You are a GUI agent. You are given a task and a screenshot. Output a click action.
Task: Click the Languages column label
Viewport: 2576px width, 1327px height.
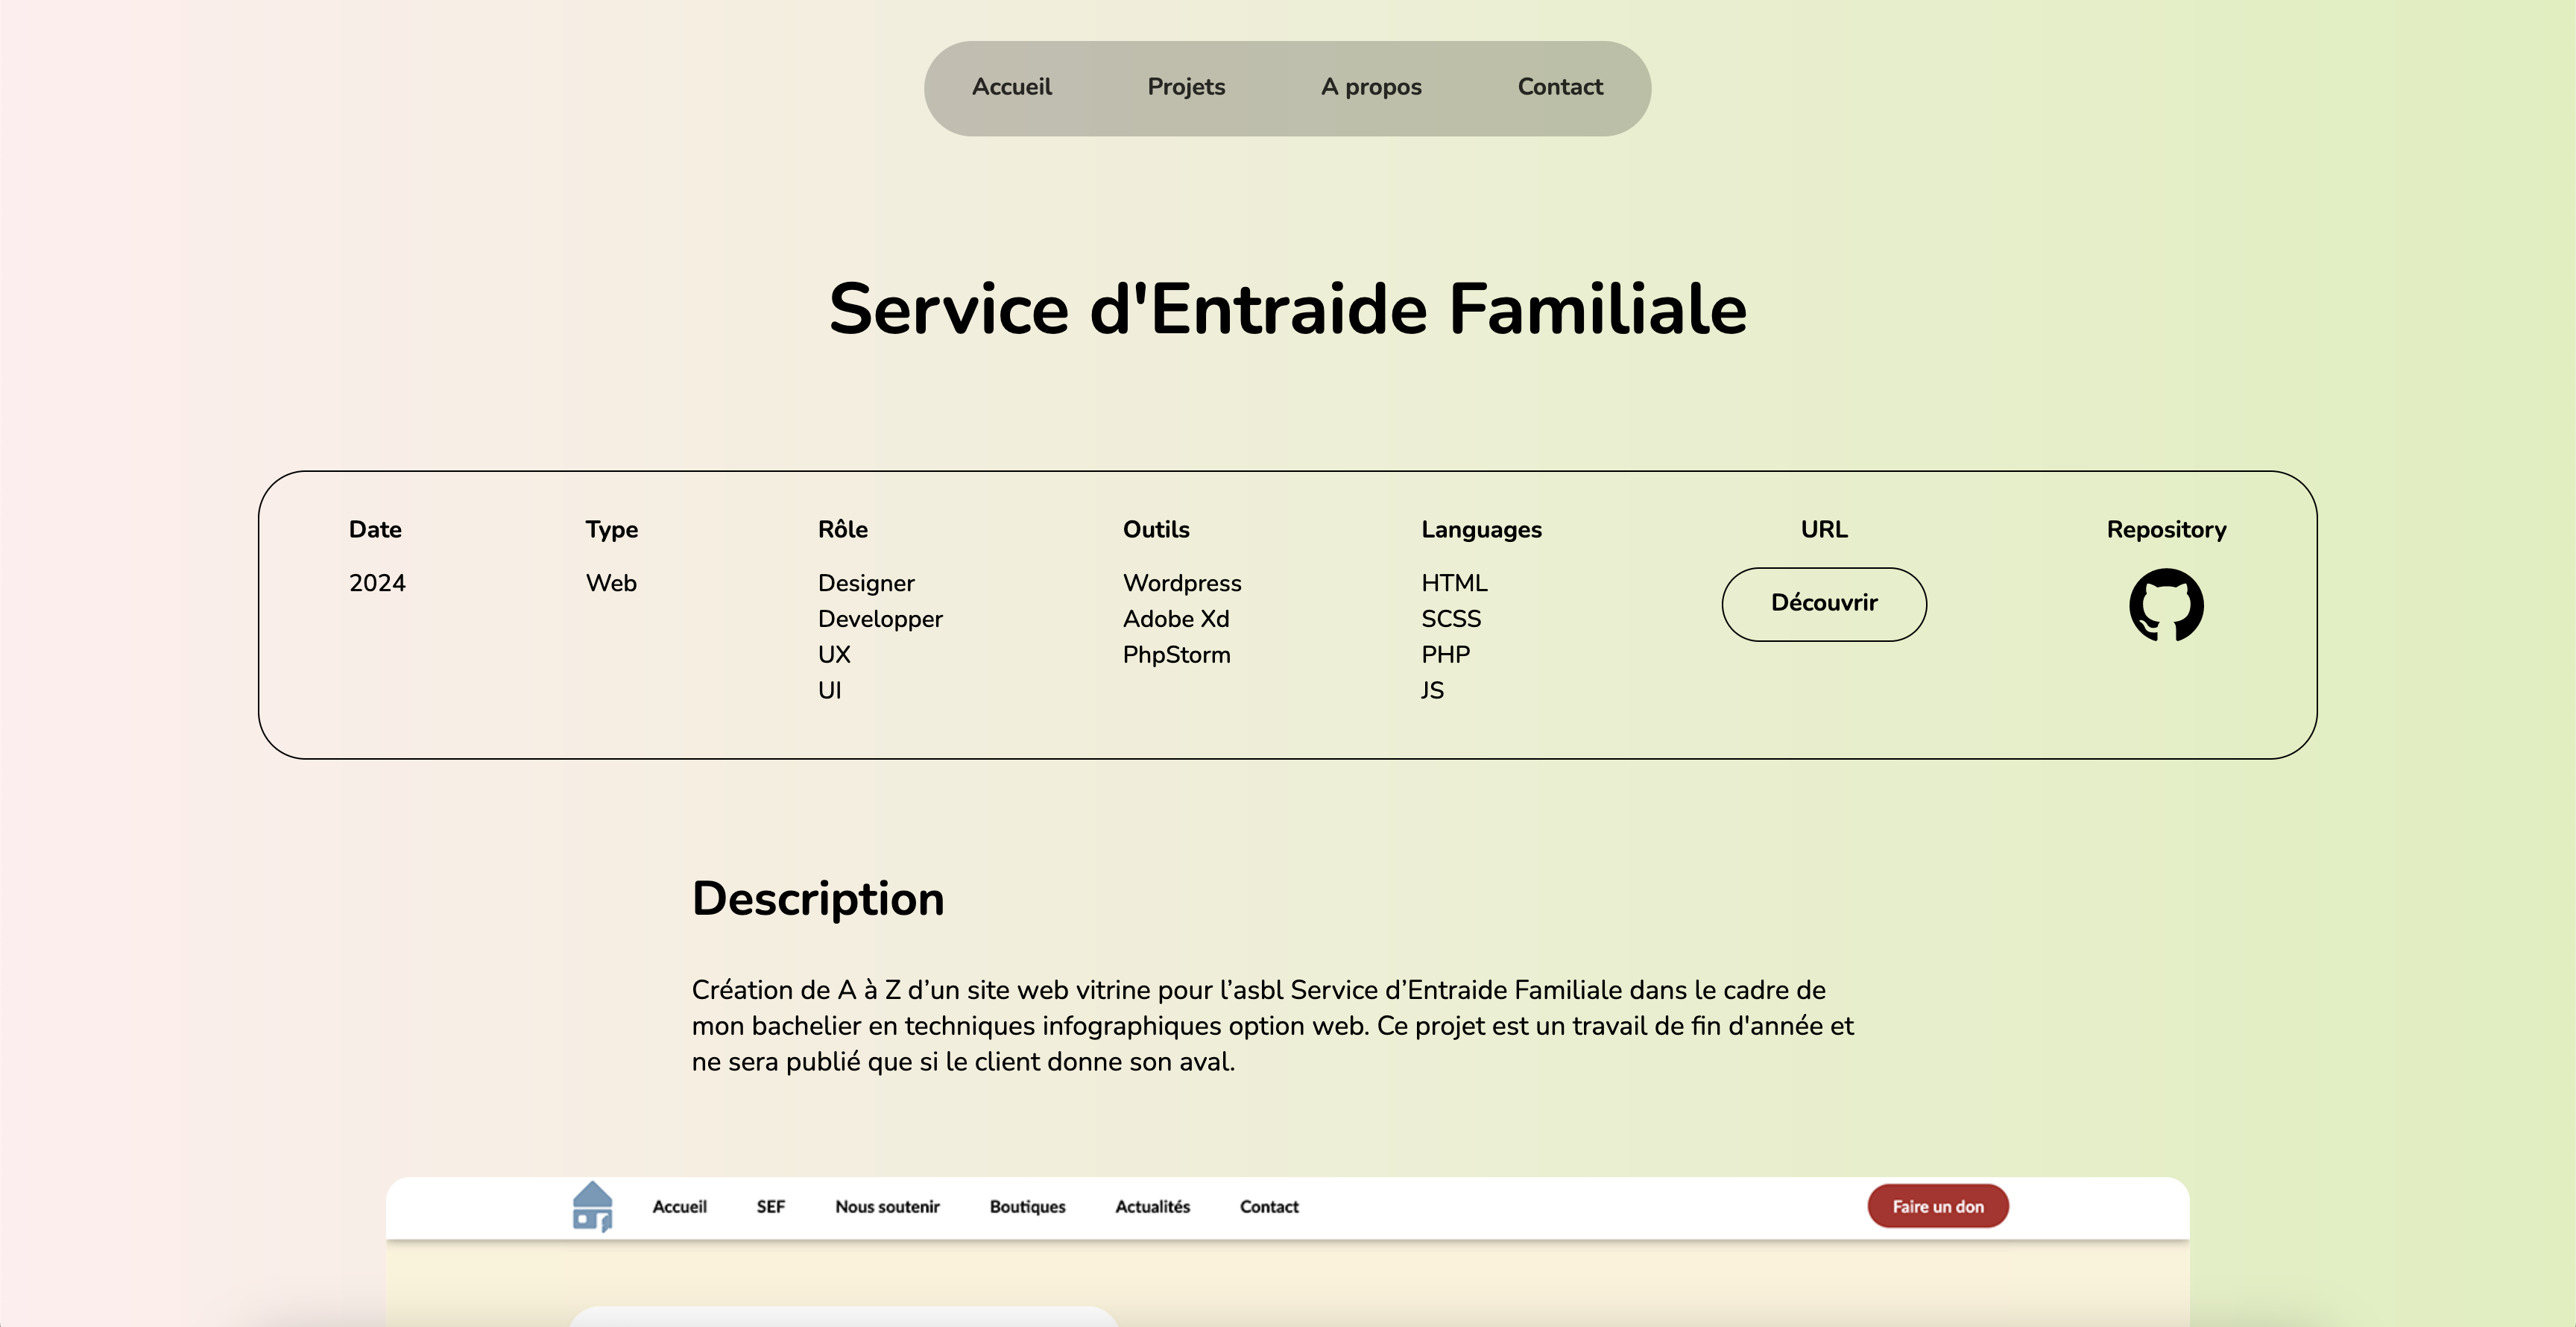tap(1481, 530)
